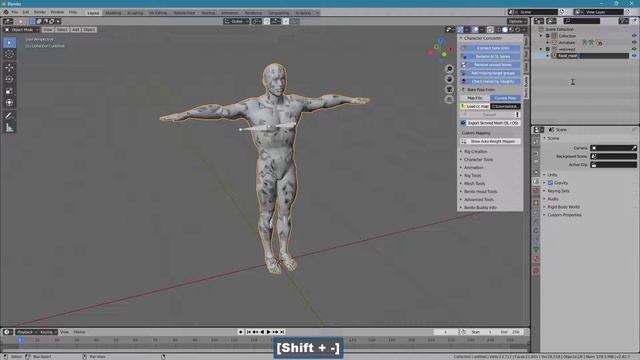Open the viewport Add menu
The width and height of the screenshot is (640, 360).
click(76, 30)
